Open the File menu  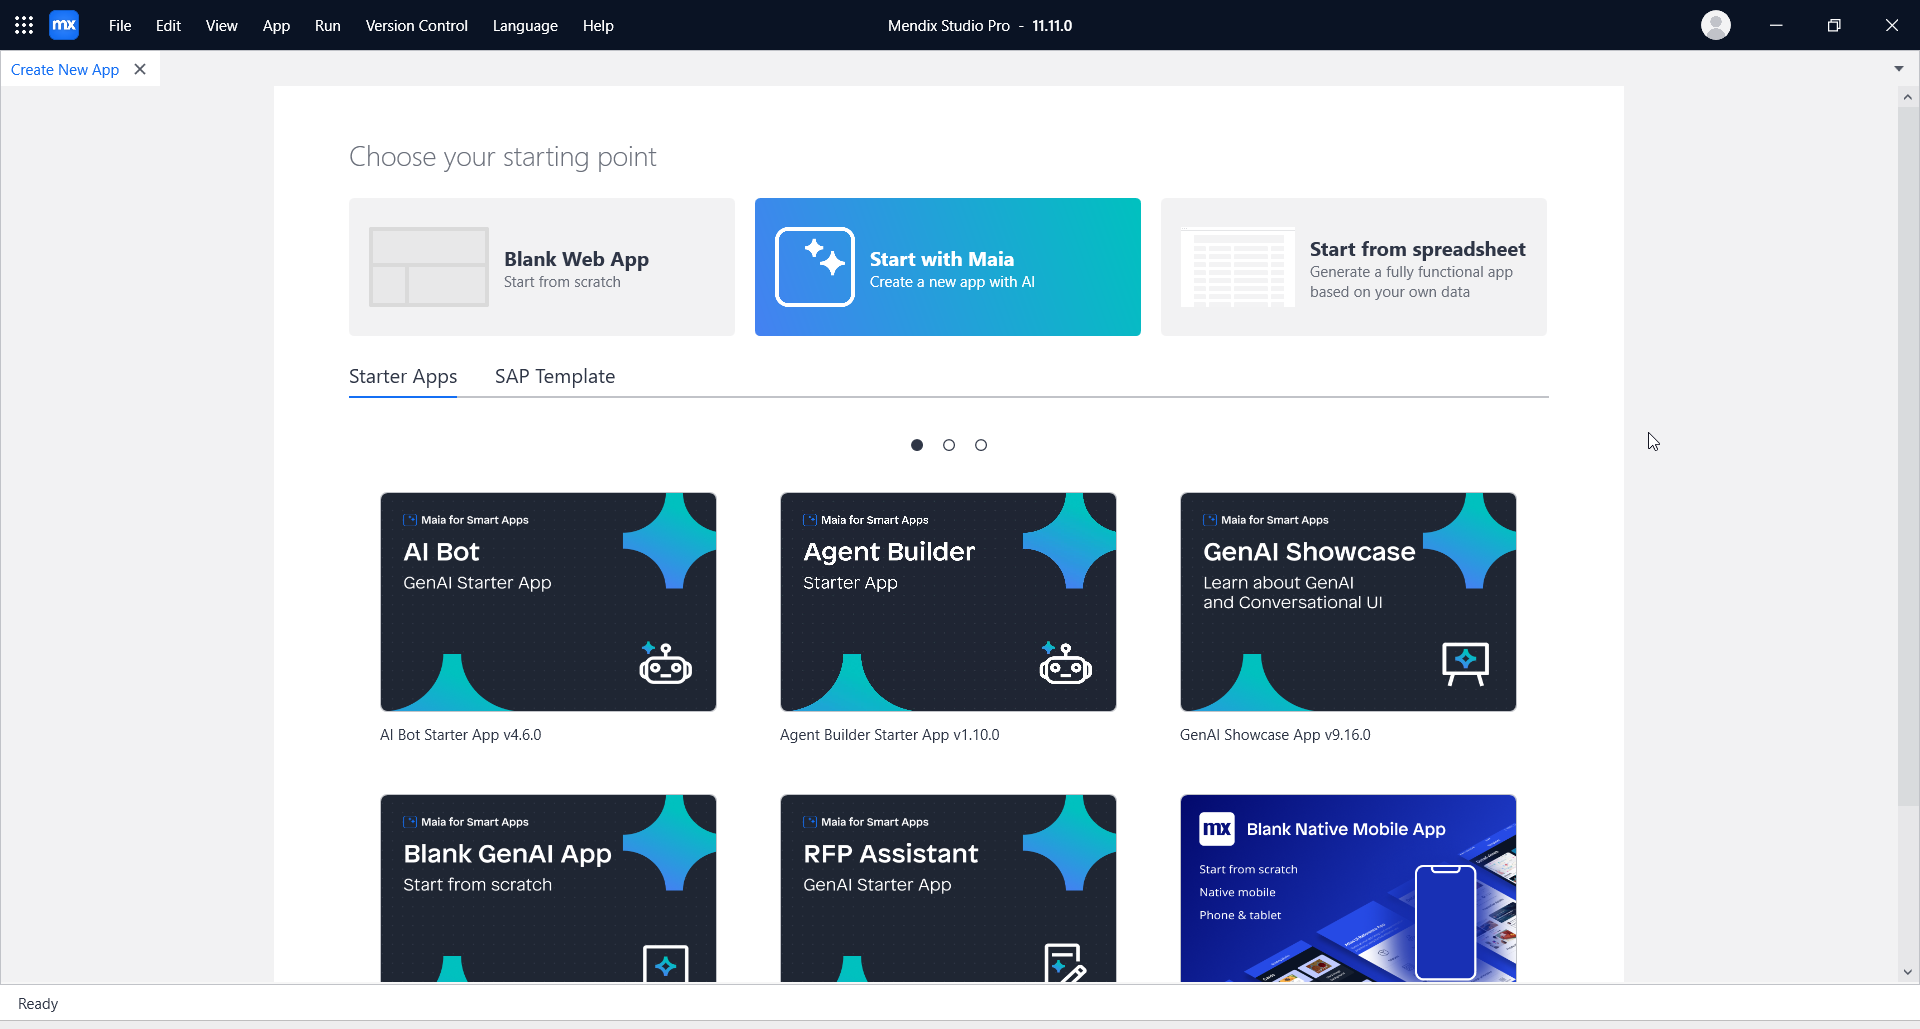(120, 26)
